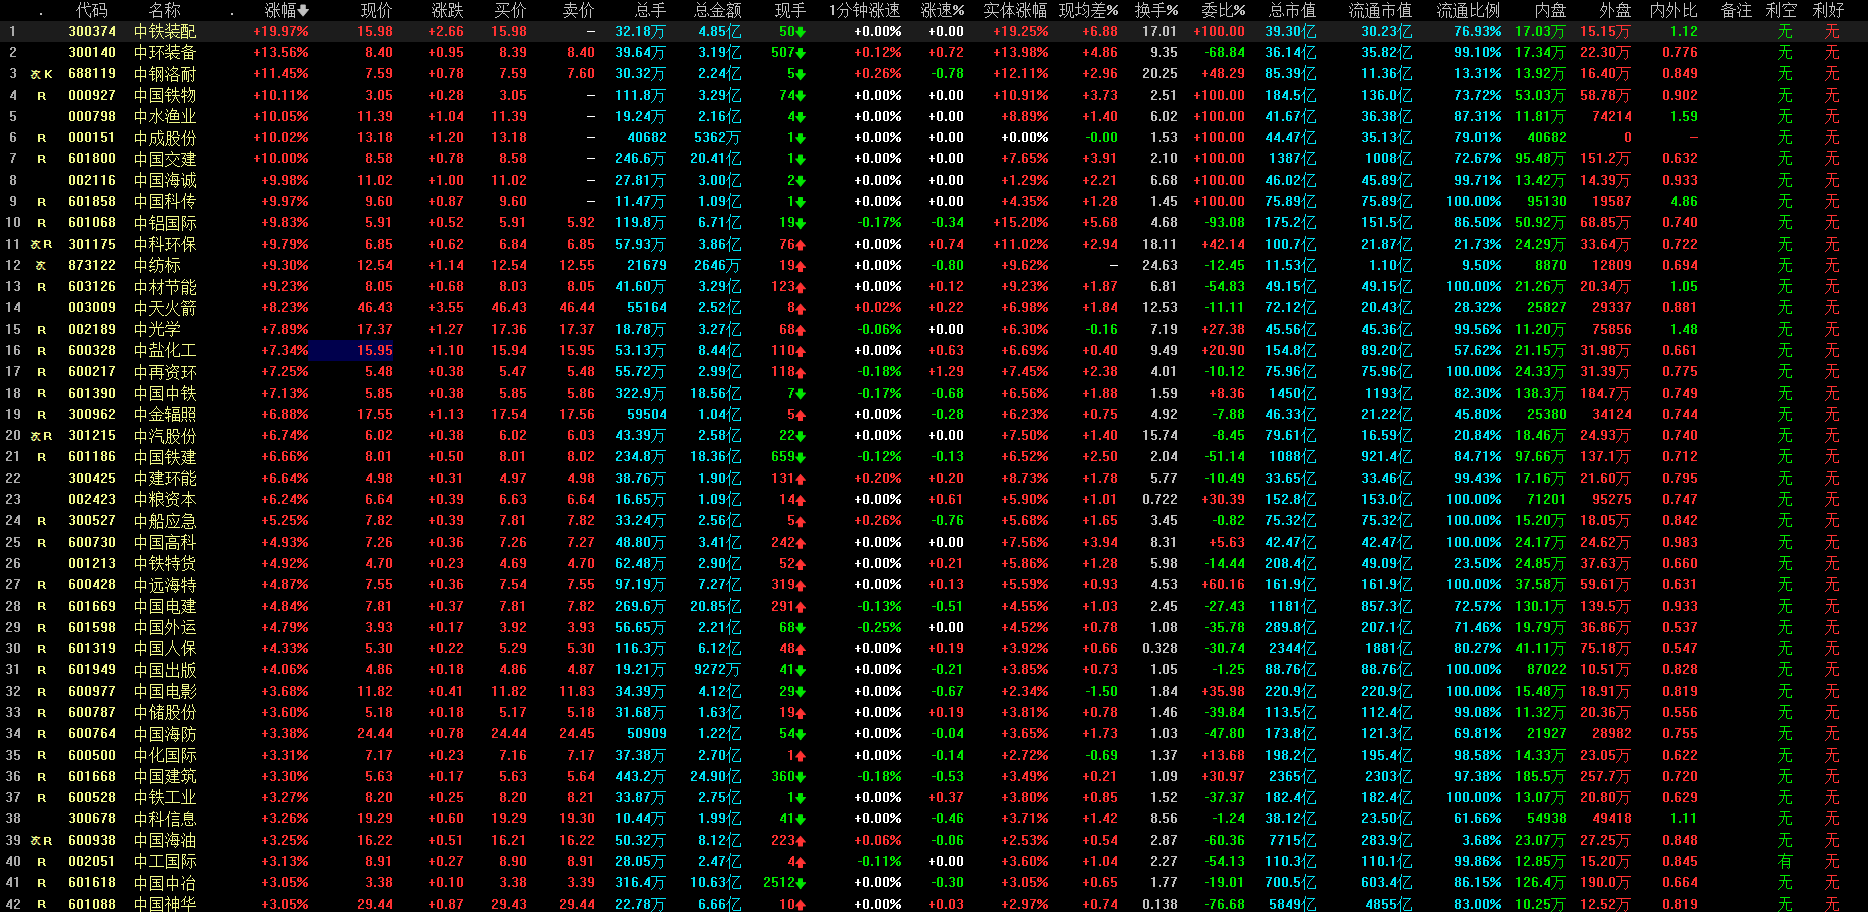Screen dimensions: 1868x912
Task: Select stock 中国电影
Action: (165, 691)
